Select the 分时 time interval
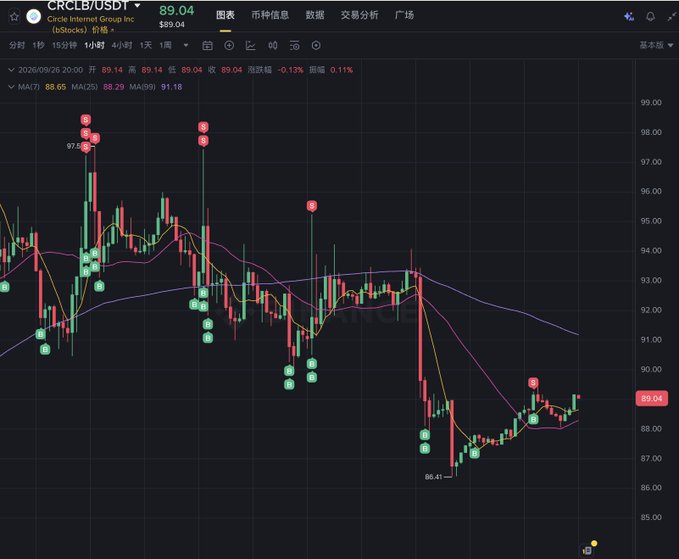The image size is (679, 559). click(x=17, y=45)
